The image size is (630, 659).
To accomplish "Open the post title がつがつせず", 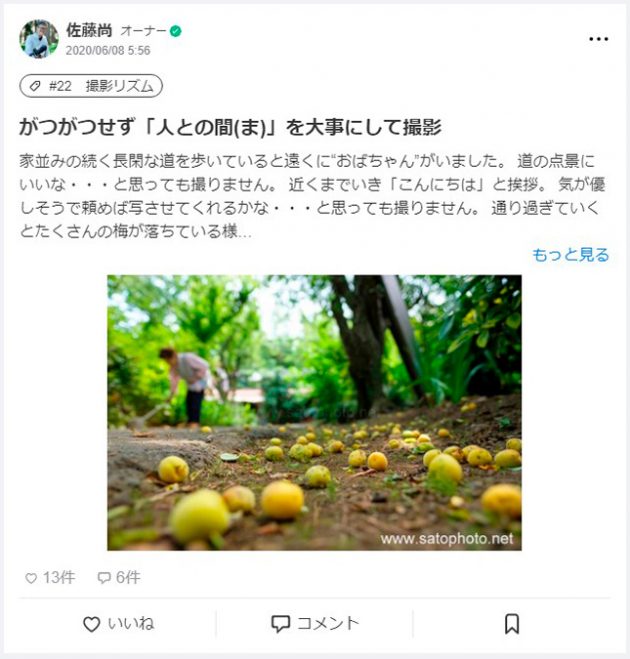I will tap(230, 127).
